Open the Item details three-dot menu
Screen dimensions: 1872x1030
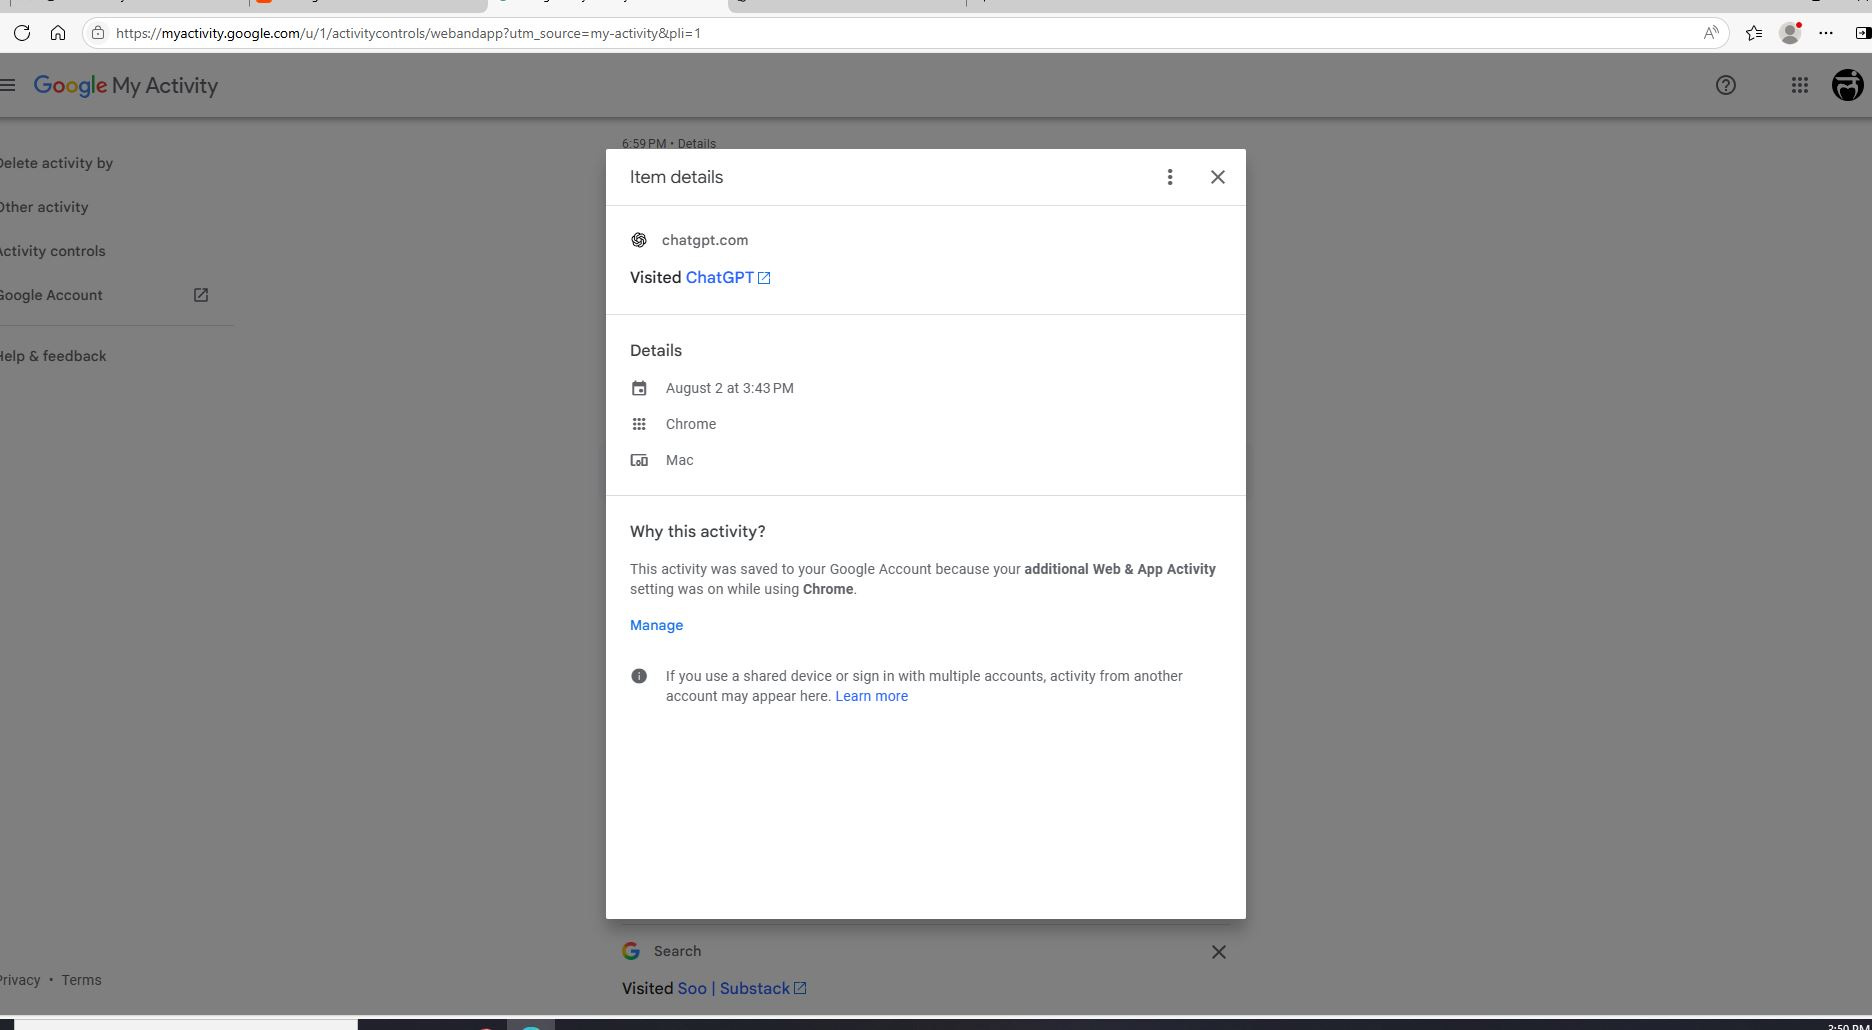coord(1169,177)
